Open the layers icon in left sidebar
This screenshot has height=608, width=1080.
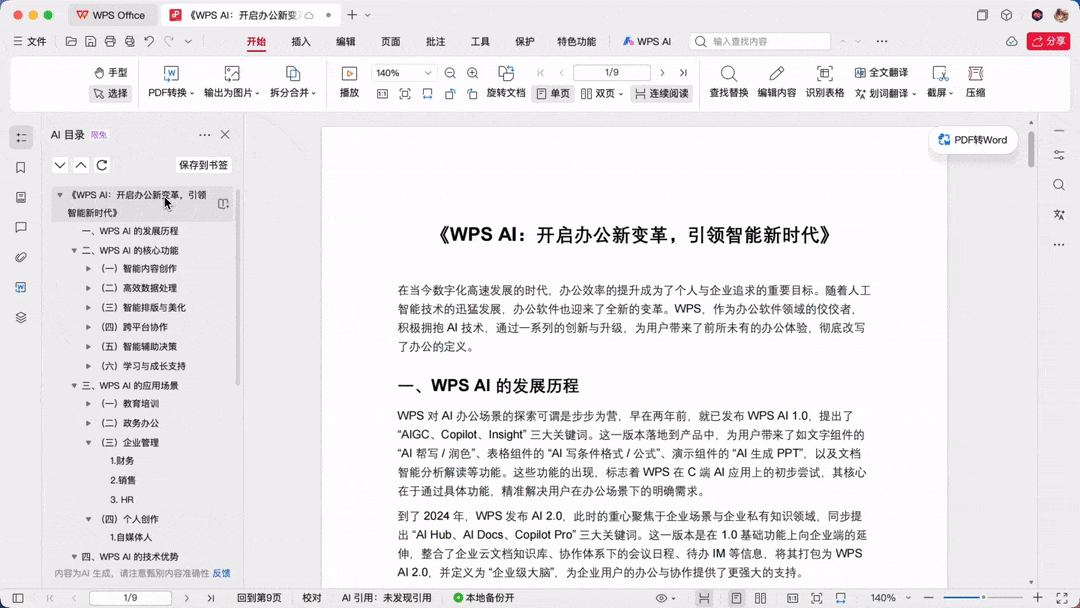(21, 317)
